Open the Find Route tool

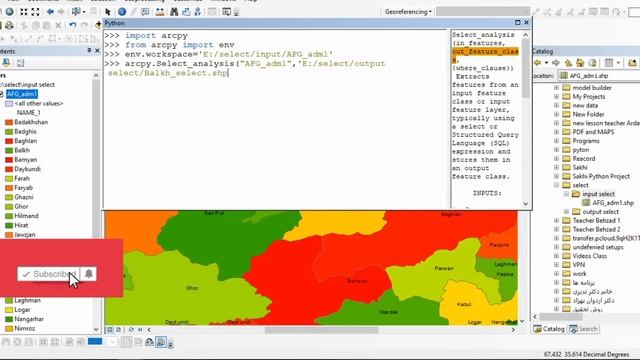tap(186, 12)
